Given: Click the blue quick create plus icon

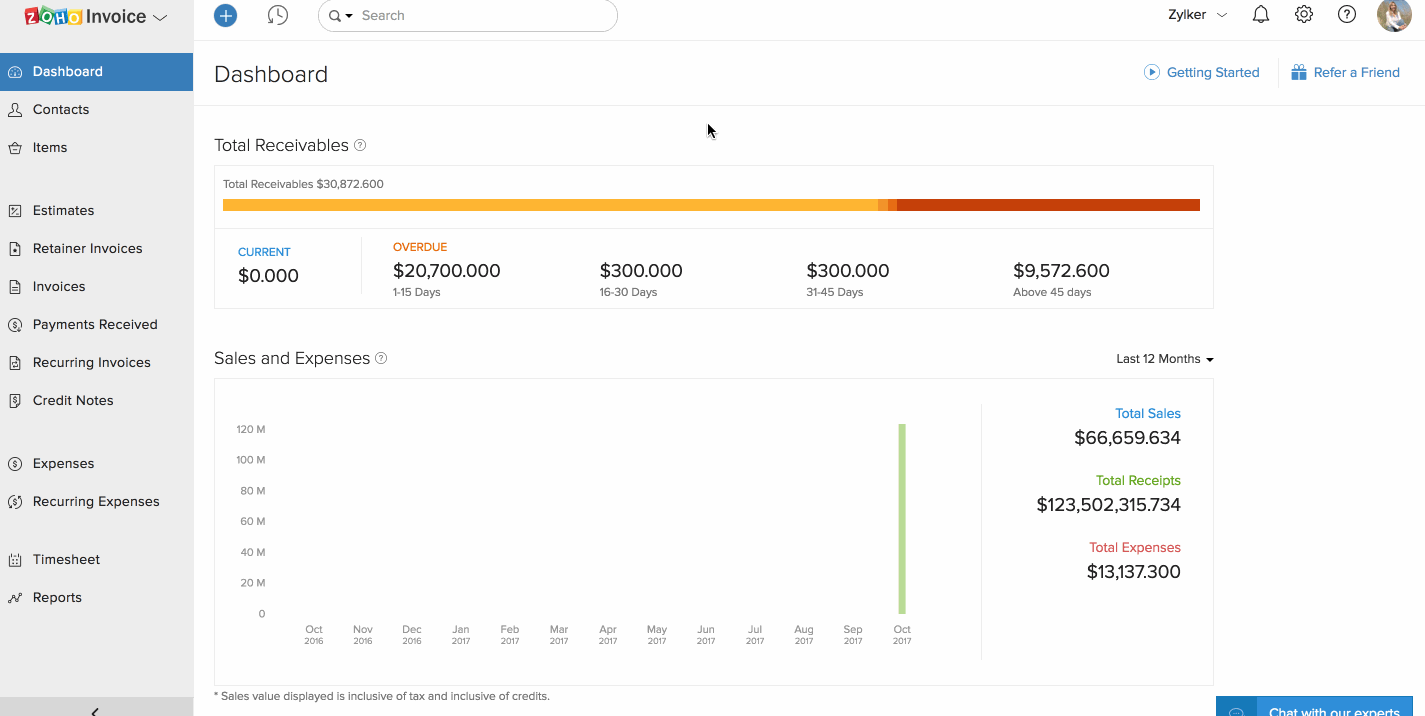Looking at the screenshot, I should [226, 16].
